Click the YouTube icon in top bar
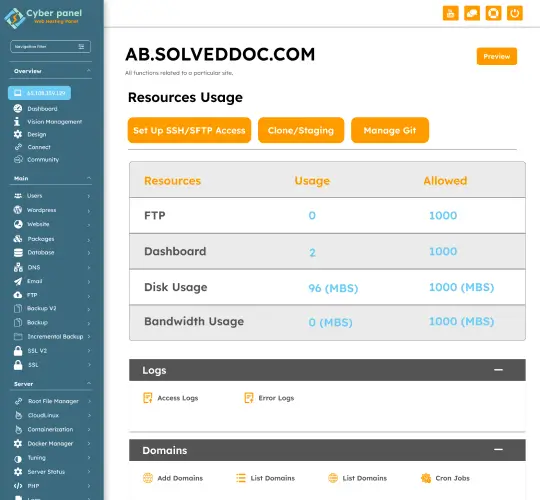Screen dimensions: 540x500 click(450, 14)
